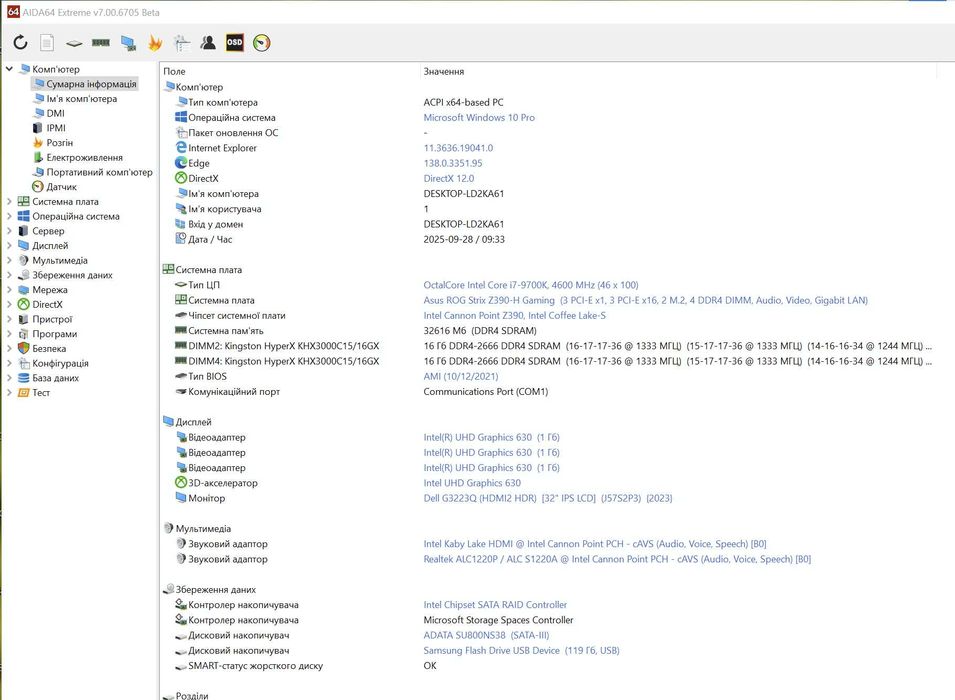Select Сумарна інформація in the tree
Image resolution: width=955 pixels, height=700 pixels.
[x=91, y=84]
